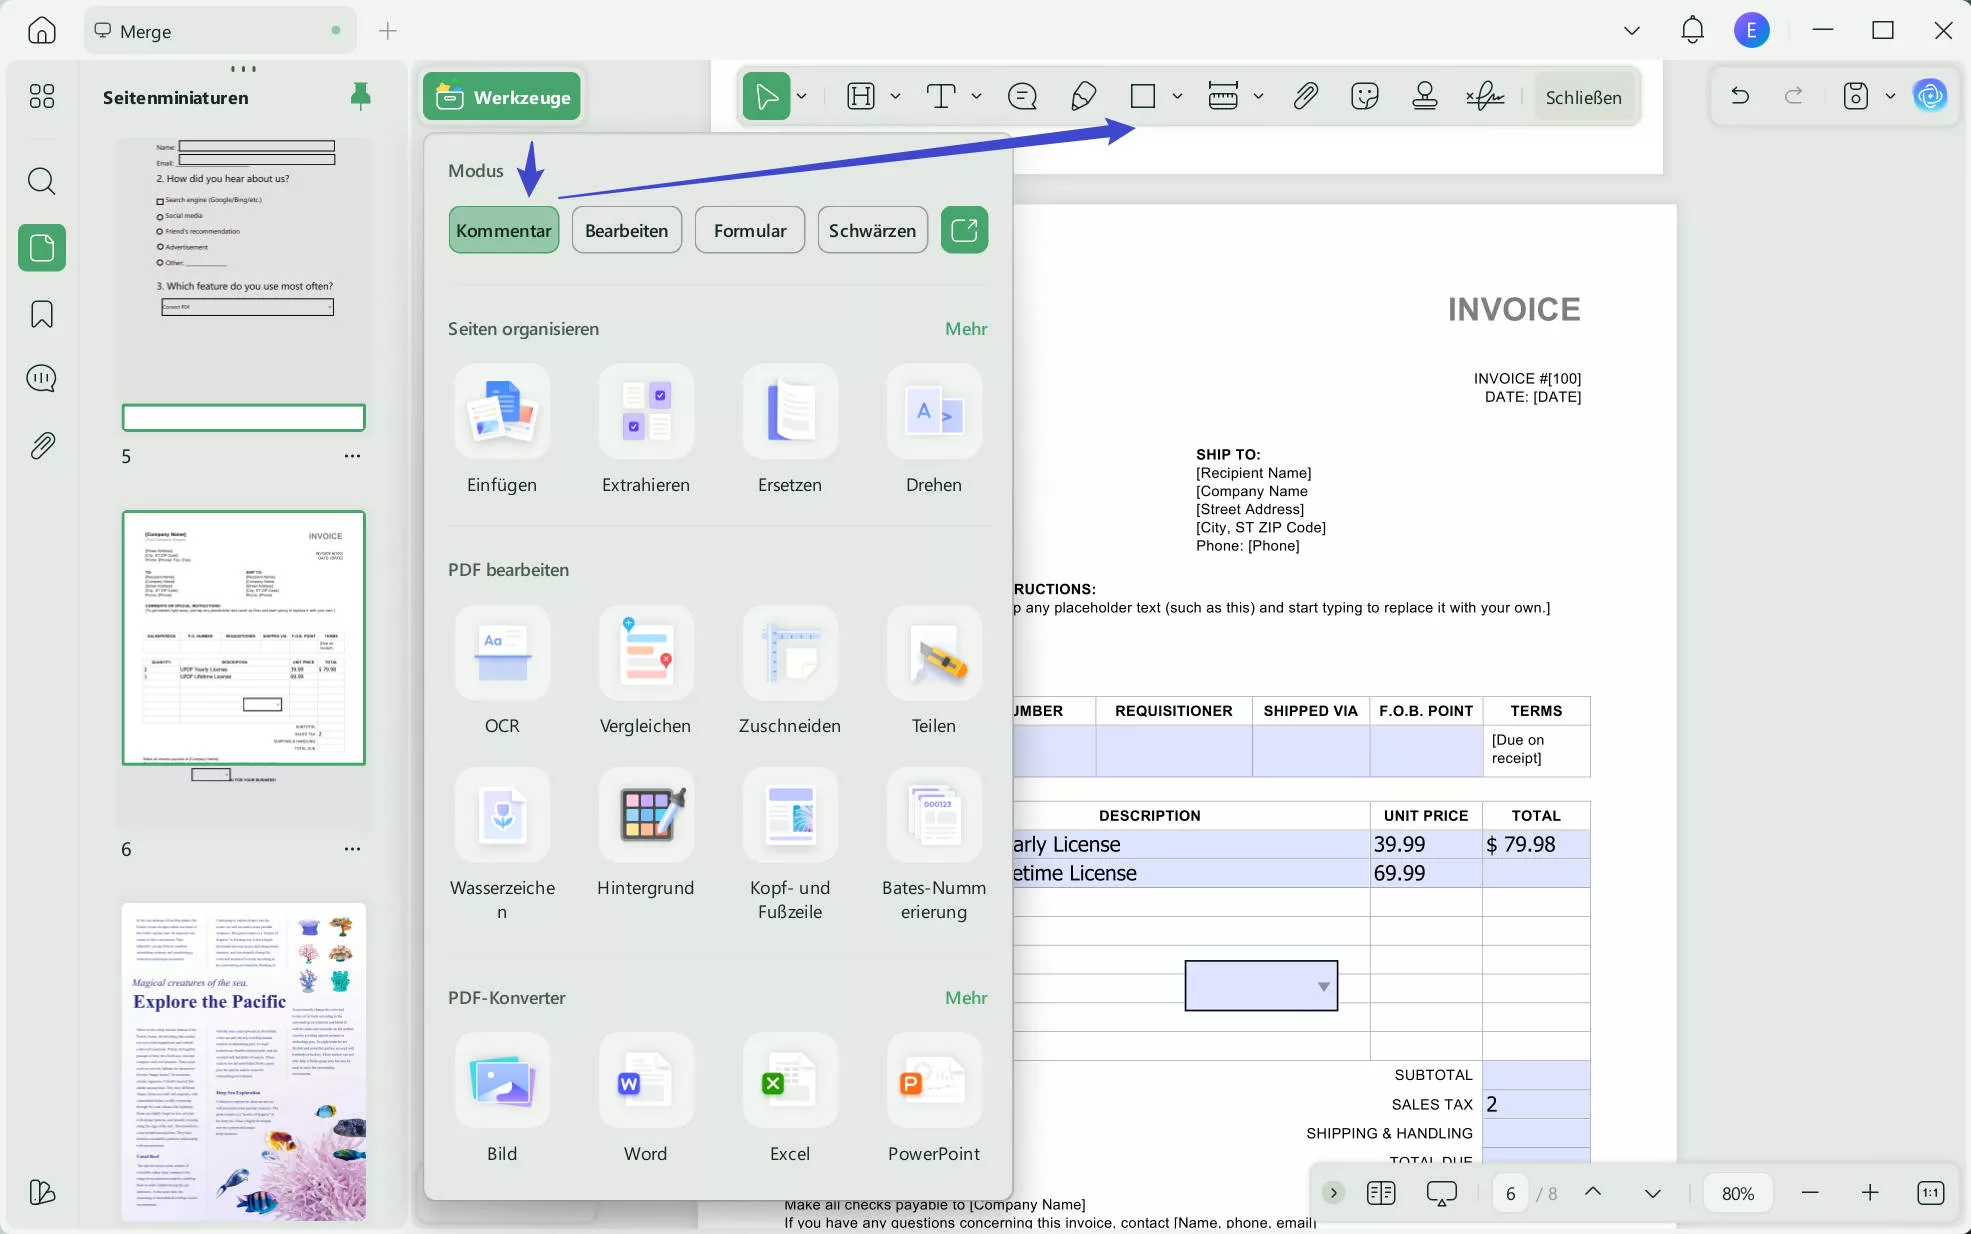Open the Bates-Nummerierung tool
This screenshot has width=1971, height=1234.
[x=933, y=816]
